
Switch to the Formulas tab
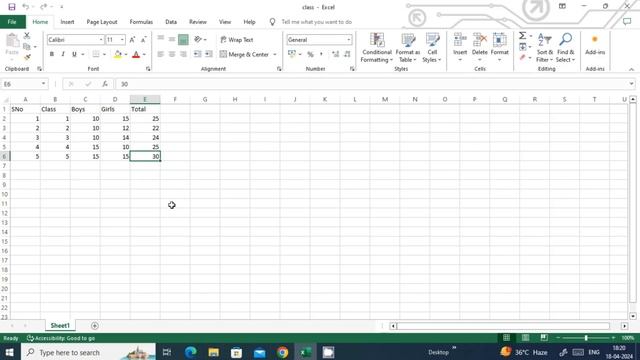(x=141, y=22)
